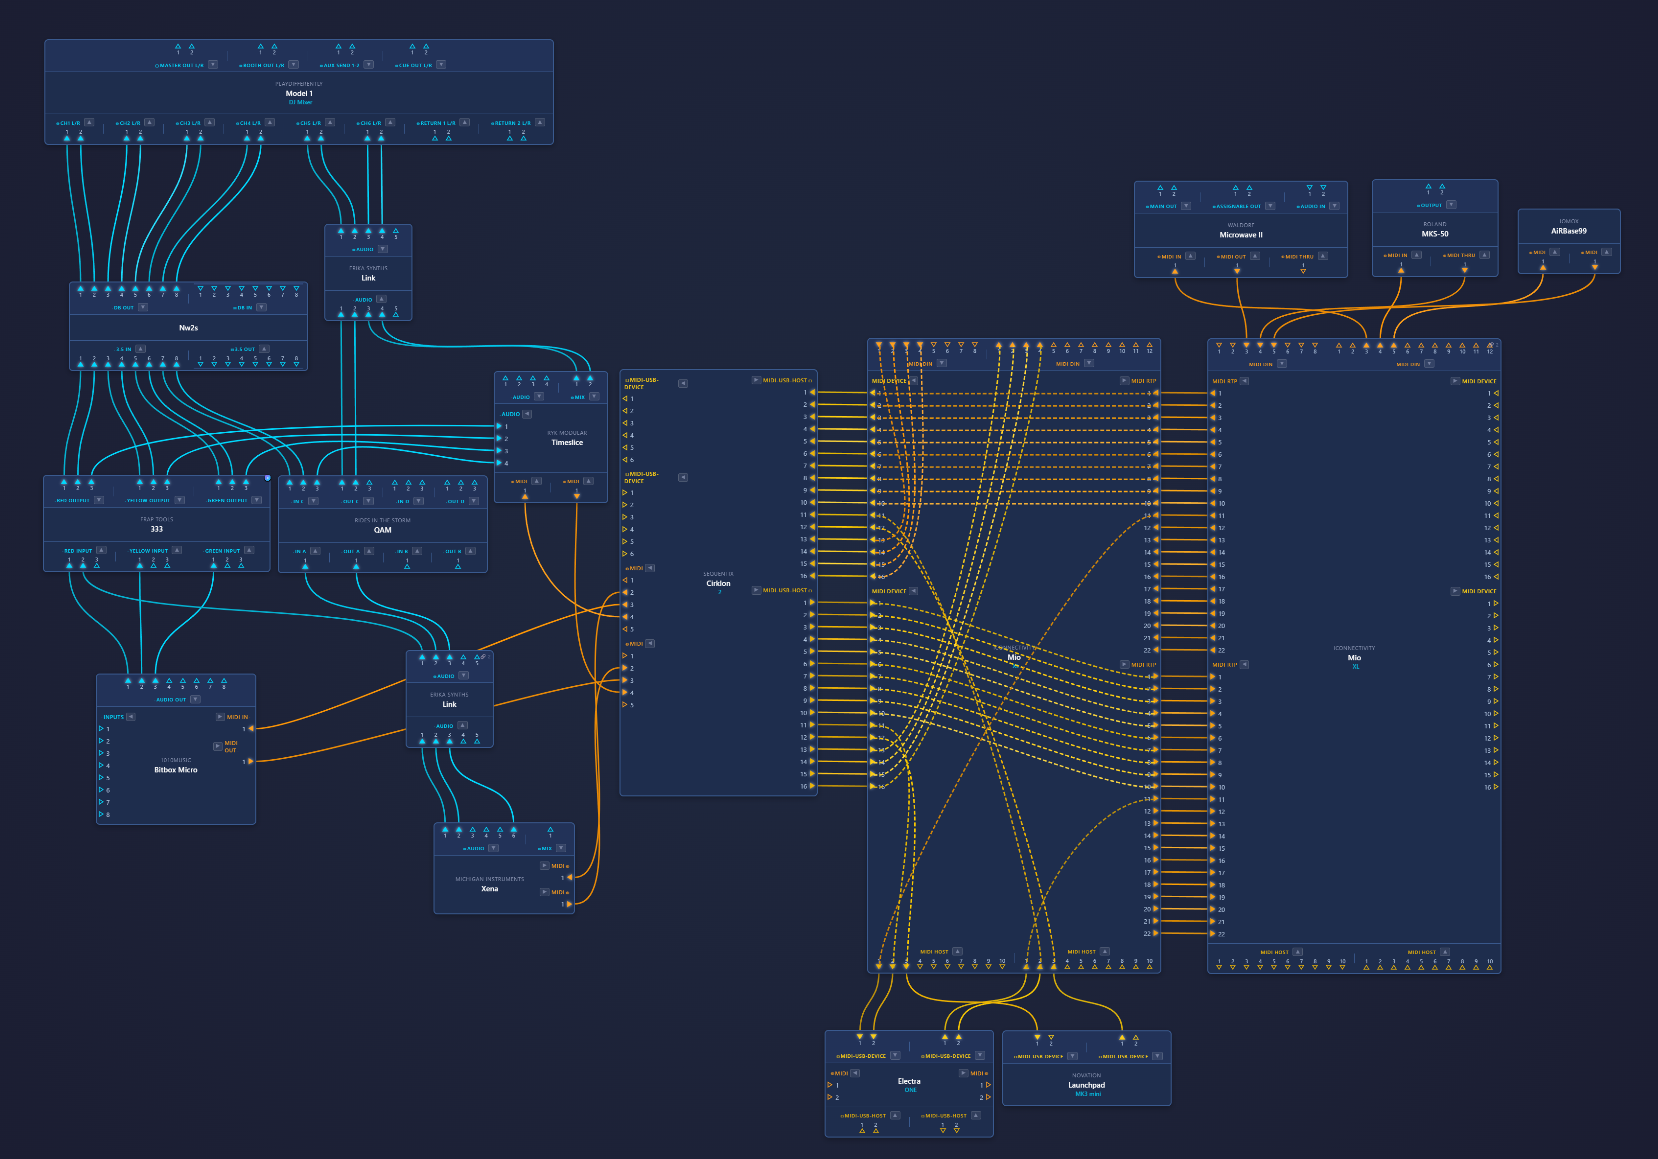
Task: Click Timeslice side audio input 3
Action: coord(500,451)
